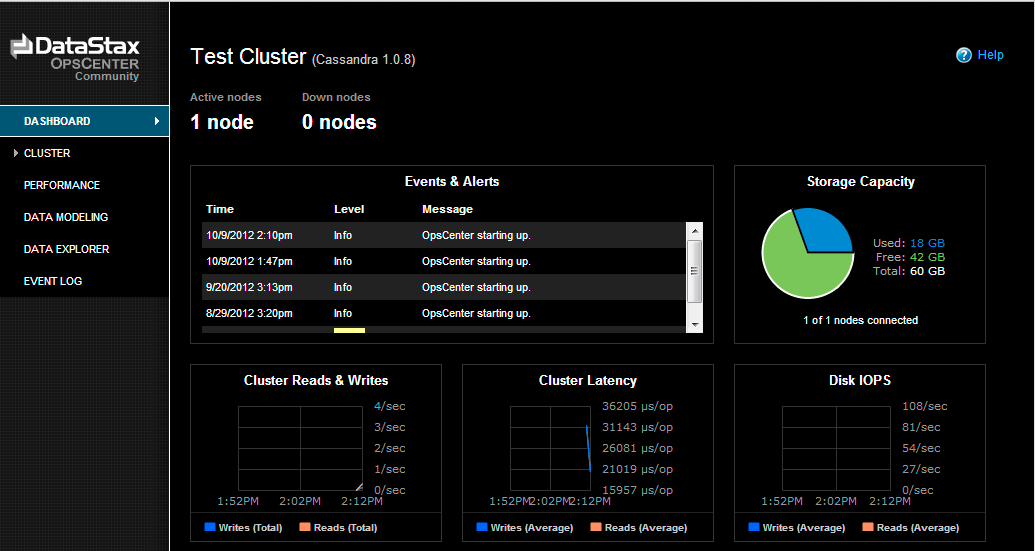
Task: View the Event Log page
Action: (x=53, y=281)
